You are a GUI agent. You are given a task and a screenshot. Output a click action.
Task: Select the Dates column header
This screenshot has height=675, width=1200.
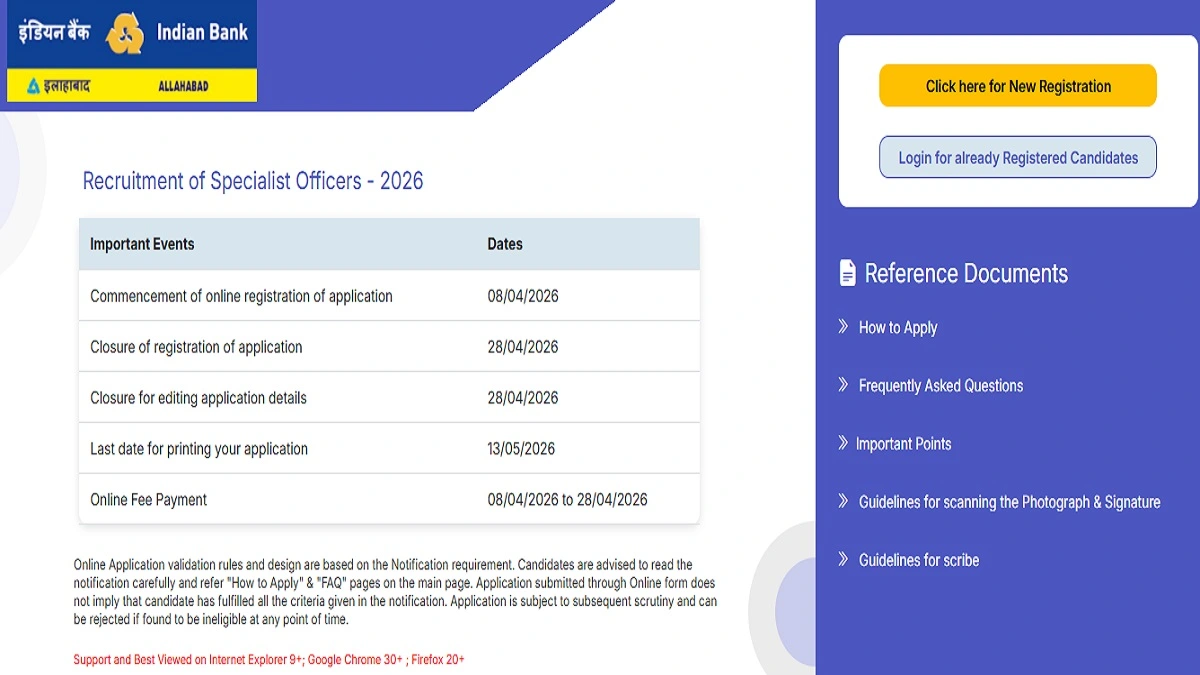[505, 243]
